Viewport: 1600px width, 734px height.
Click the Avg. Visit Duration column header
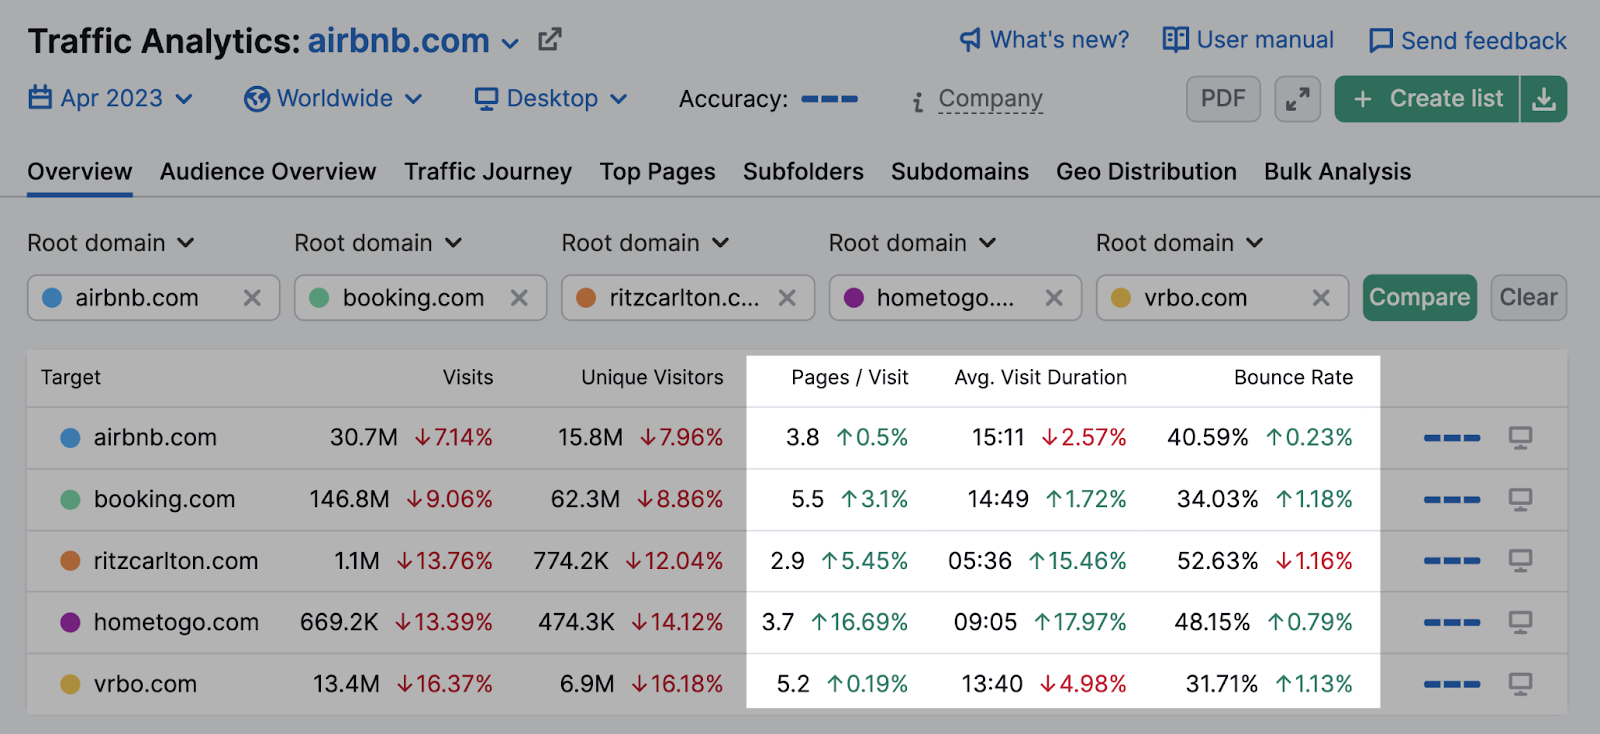(x=1041, y=378)
